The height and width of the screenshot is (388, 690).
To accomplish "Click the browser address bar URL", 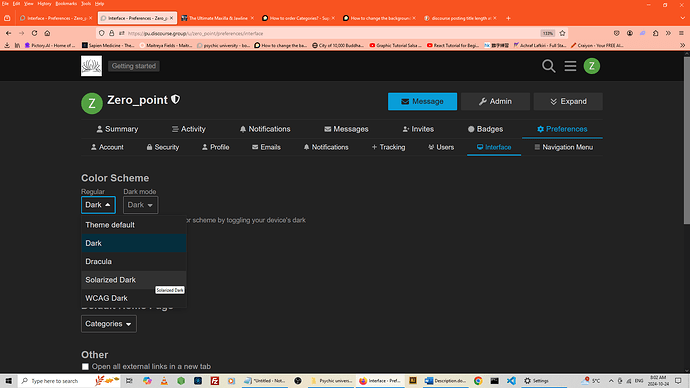I will [x=195, y=33].
